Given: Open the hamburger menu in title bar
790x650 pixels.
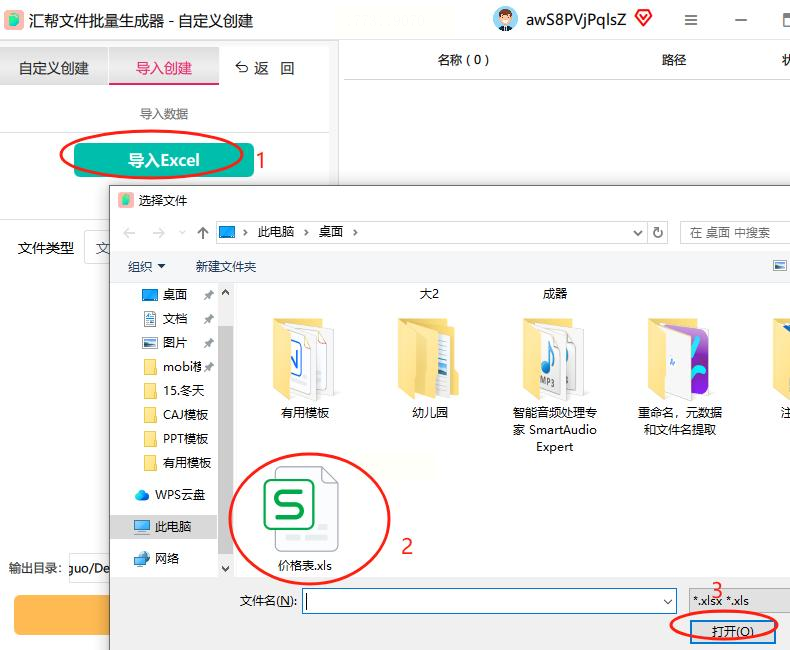Looking at the screenshot, I should click(x=691, y=20).
